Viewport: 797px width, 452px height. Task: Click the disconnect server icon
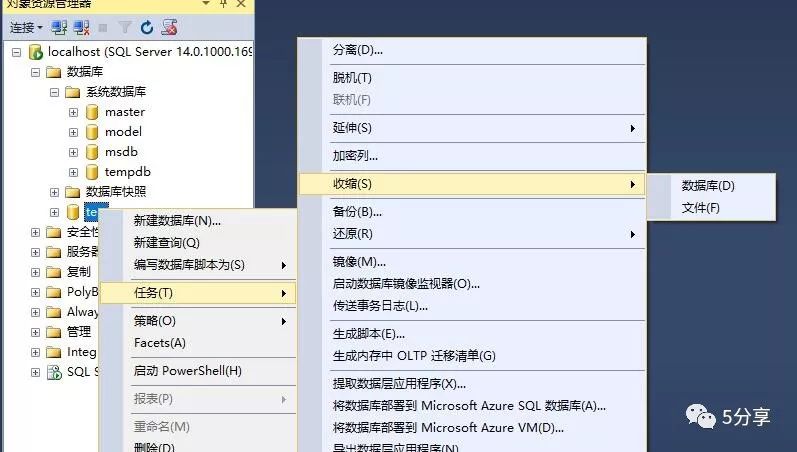(81, 27)
